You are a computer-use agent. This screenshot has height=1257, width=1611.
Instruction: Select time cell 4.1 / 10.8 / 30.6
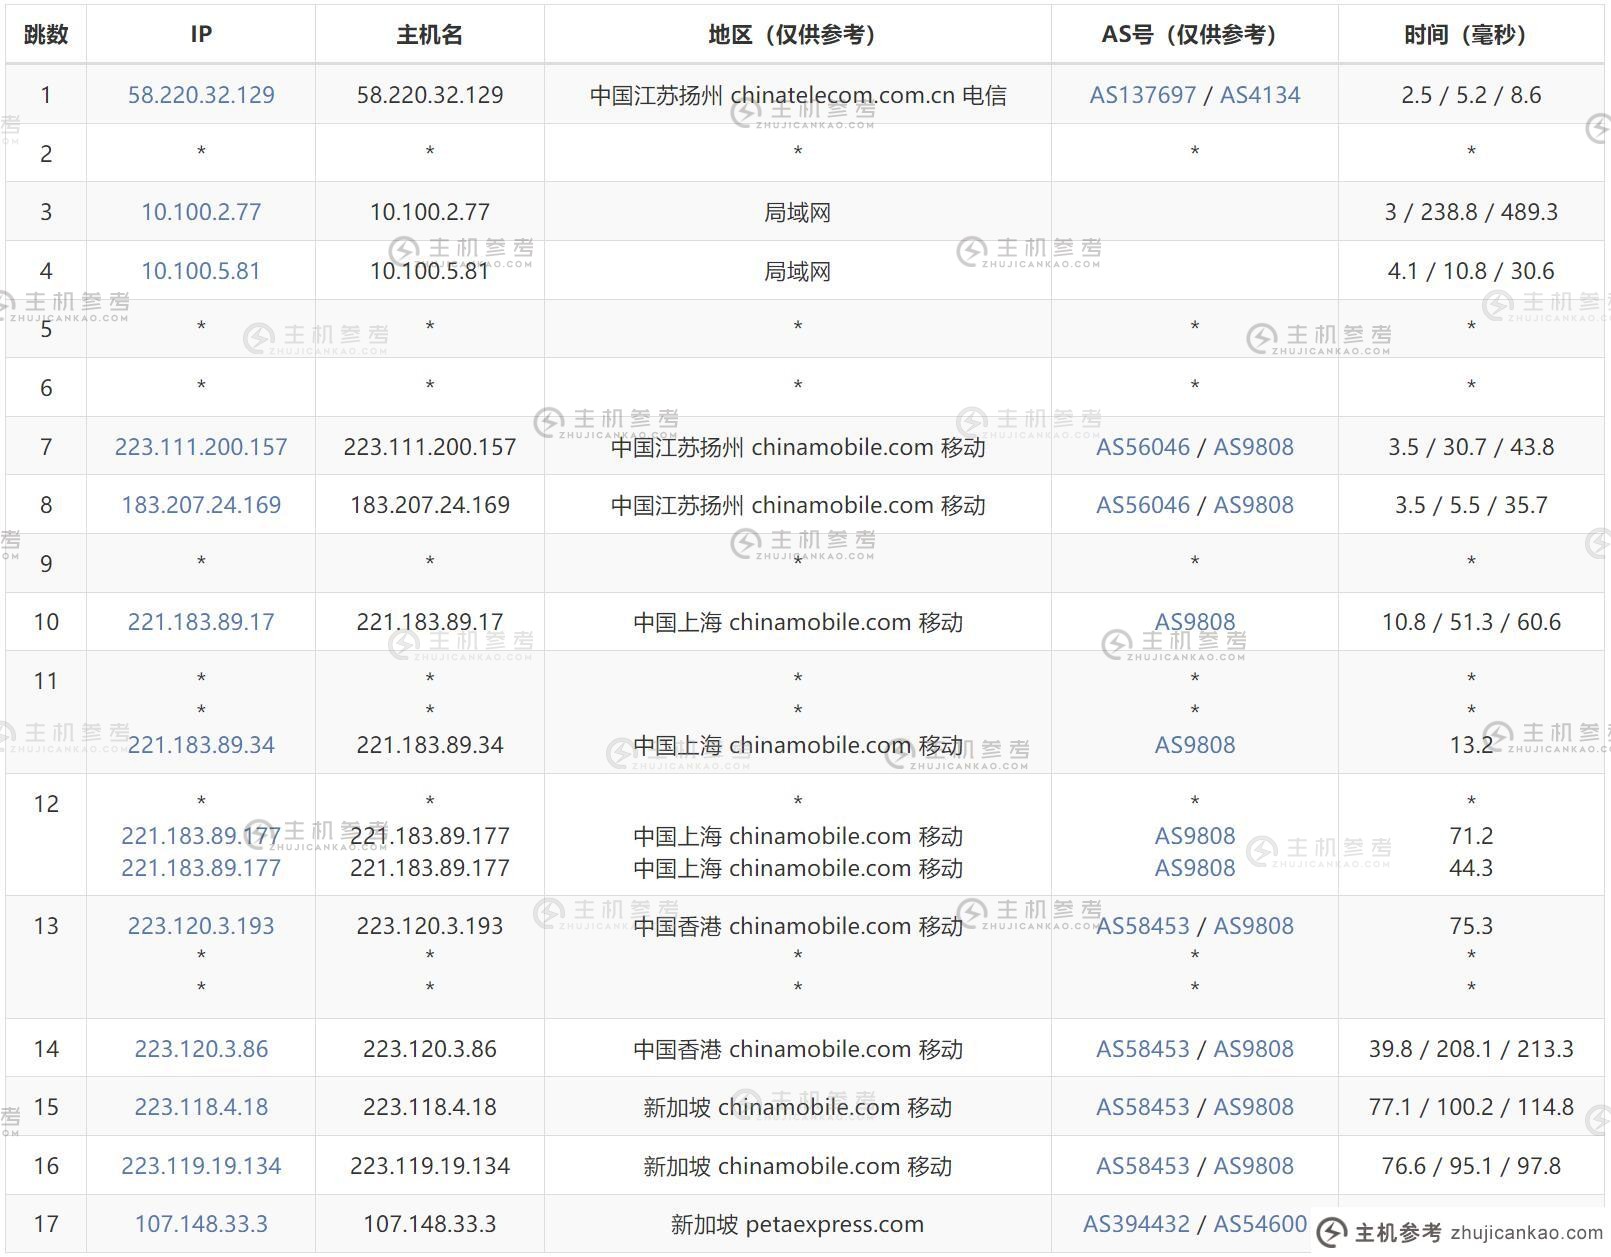(x=1471, y=271)
